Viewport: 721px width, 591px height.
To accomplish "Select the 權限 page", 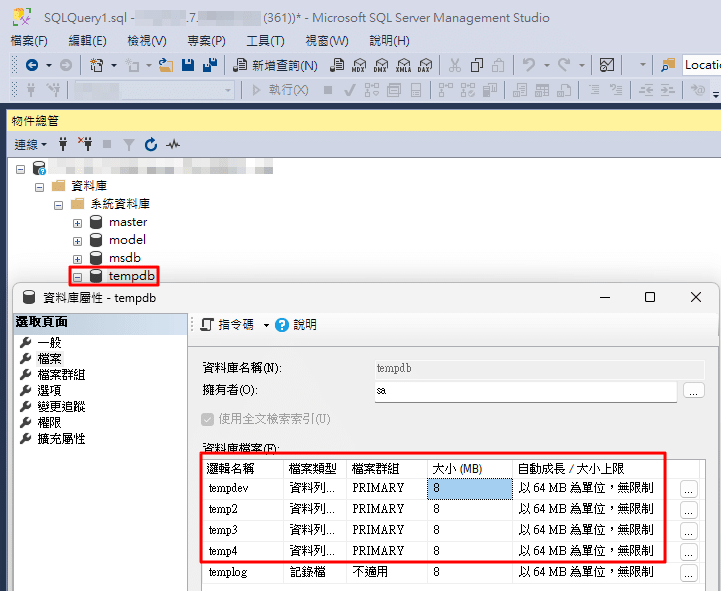I will pyautogui.click(x=49, y=423).
